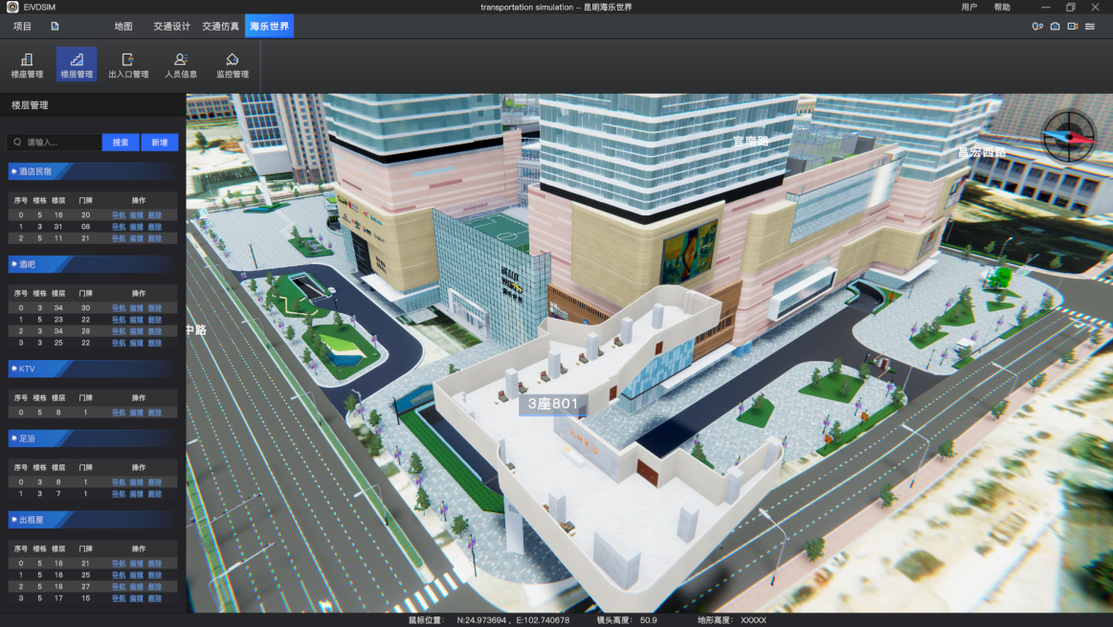Click the EIVDSIM app logo icon
Screen dimensions: 1113x627
pyautogui.click(x=12, y=7)
